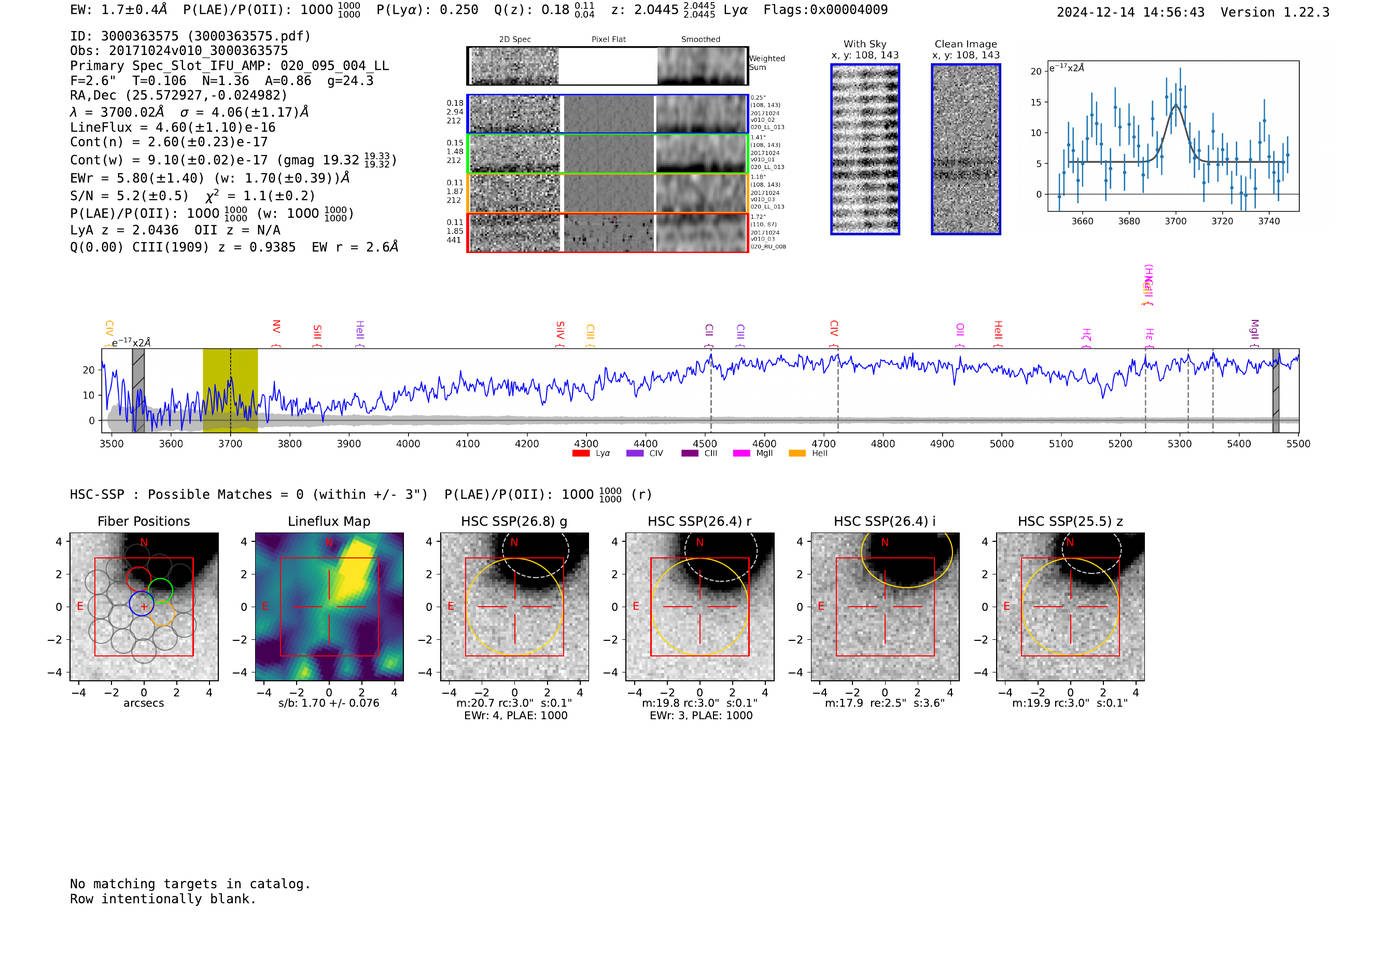
Task: Click the 's/b: 1.70 +/- 0.076' caption
Action: pyautogui.click(x=329, y=703)
